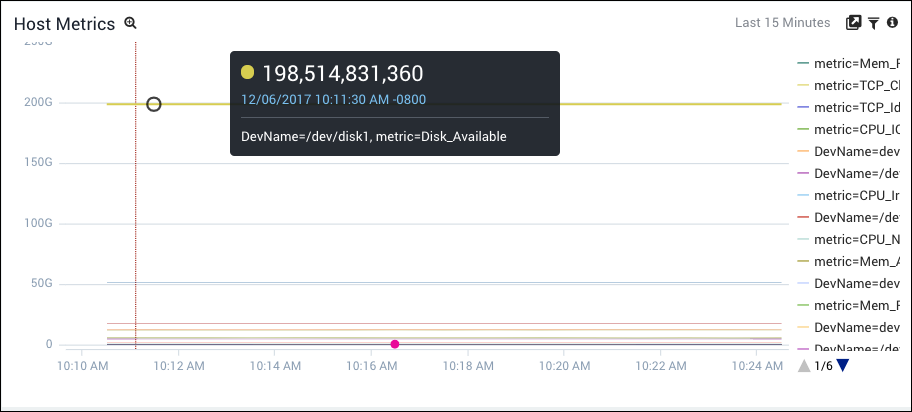
Task: Go to the previous legend page
Action: coord(804,366)
